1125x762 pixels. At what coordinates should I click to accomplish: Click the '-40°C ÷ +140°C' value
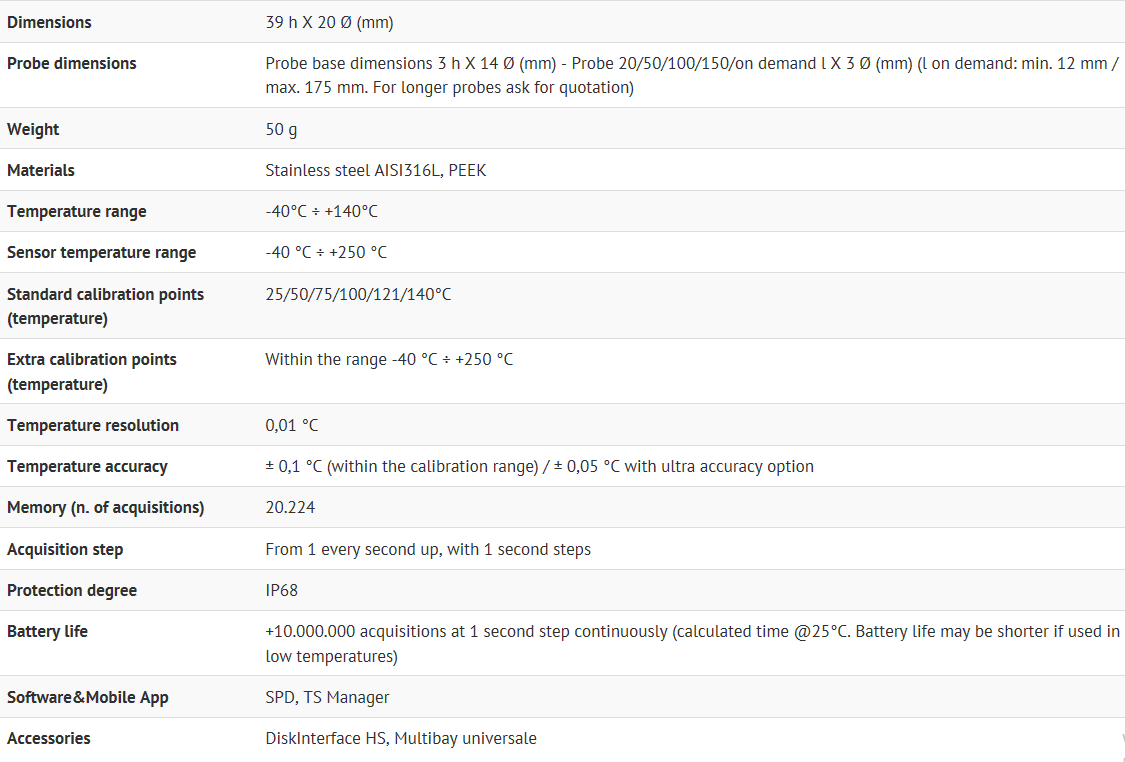(x=321, y=211)
